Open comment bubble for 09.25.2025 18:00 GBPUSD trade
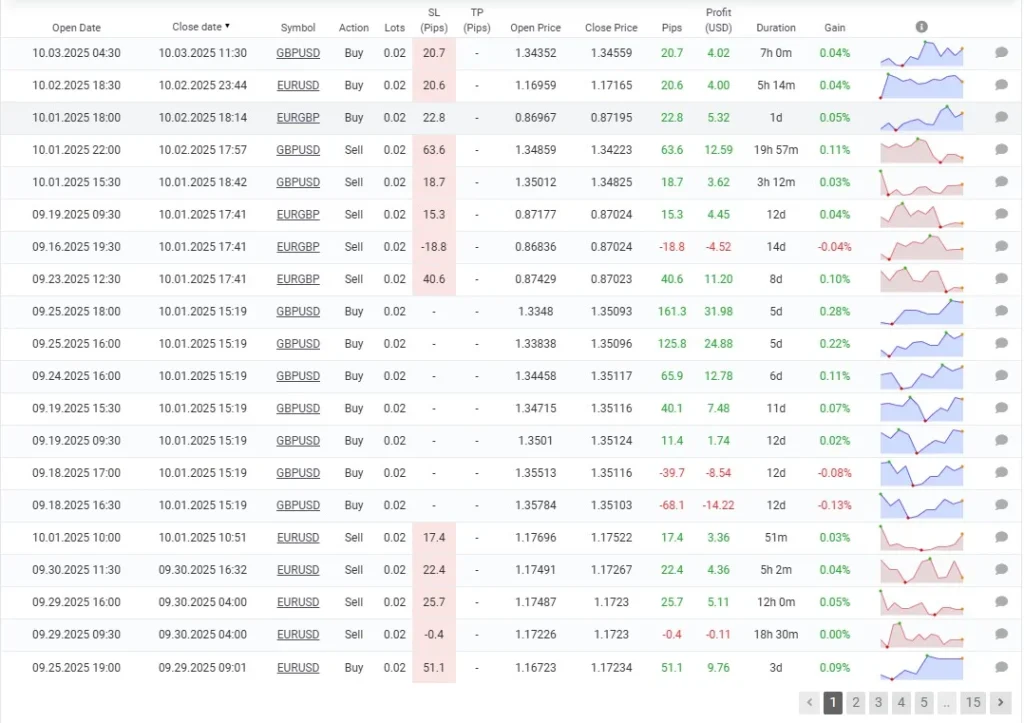Screen dimensions: 1024x723 [x=1001, y=311]
